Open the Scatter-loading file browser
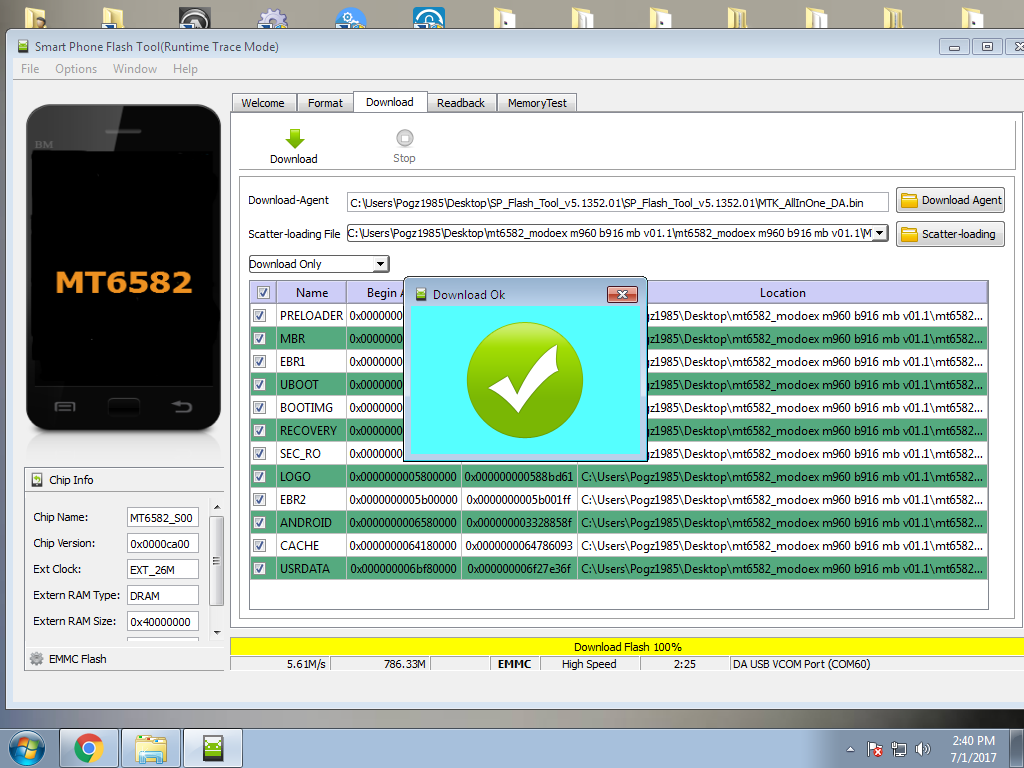 pyautogui.click(x=950, y=234)
